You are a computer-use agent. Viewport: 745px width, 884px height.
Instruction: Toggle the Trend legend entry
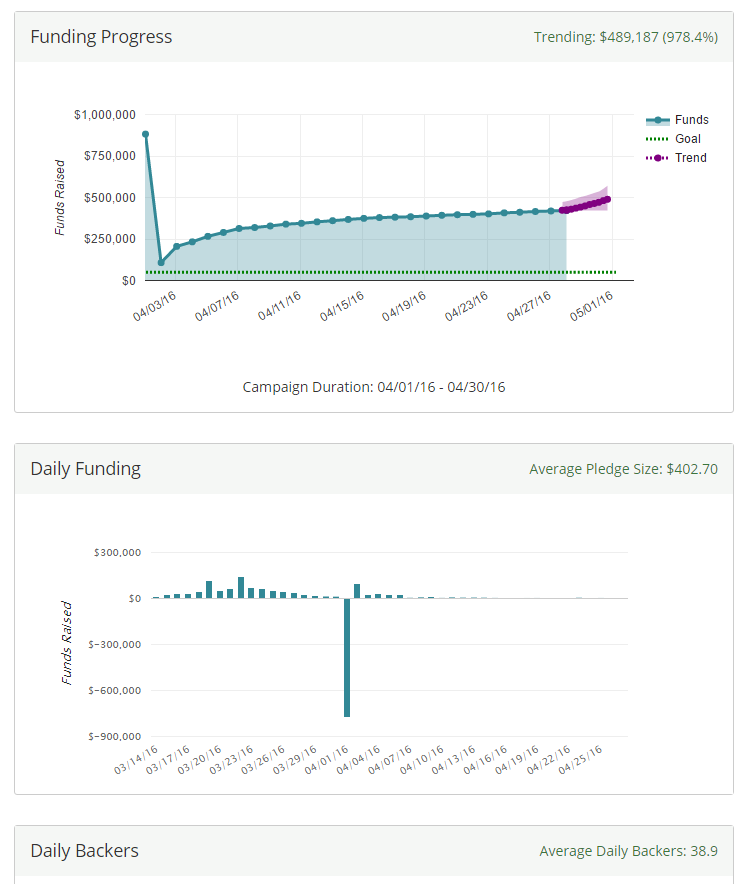(690, 158)
